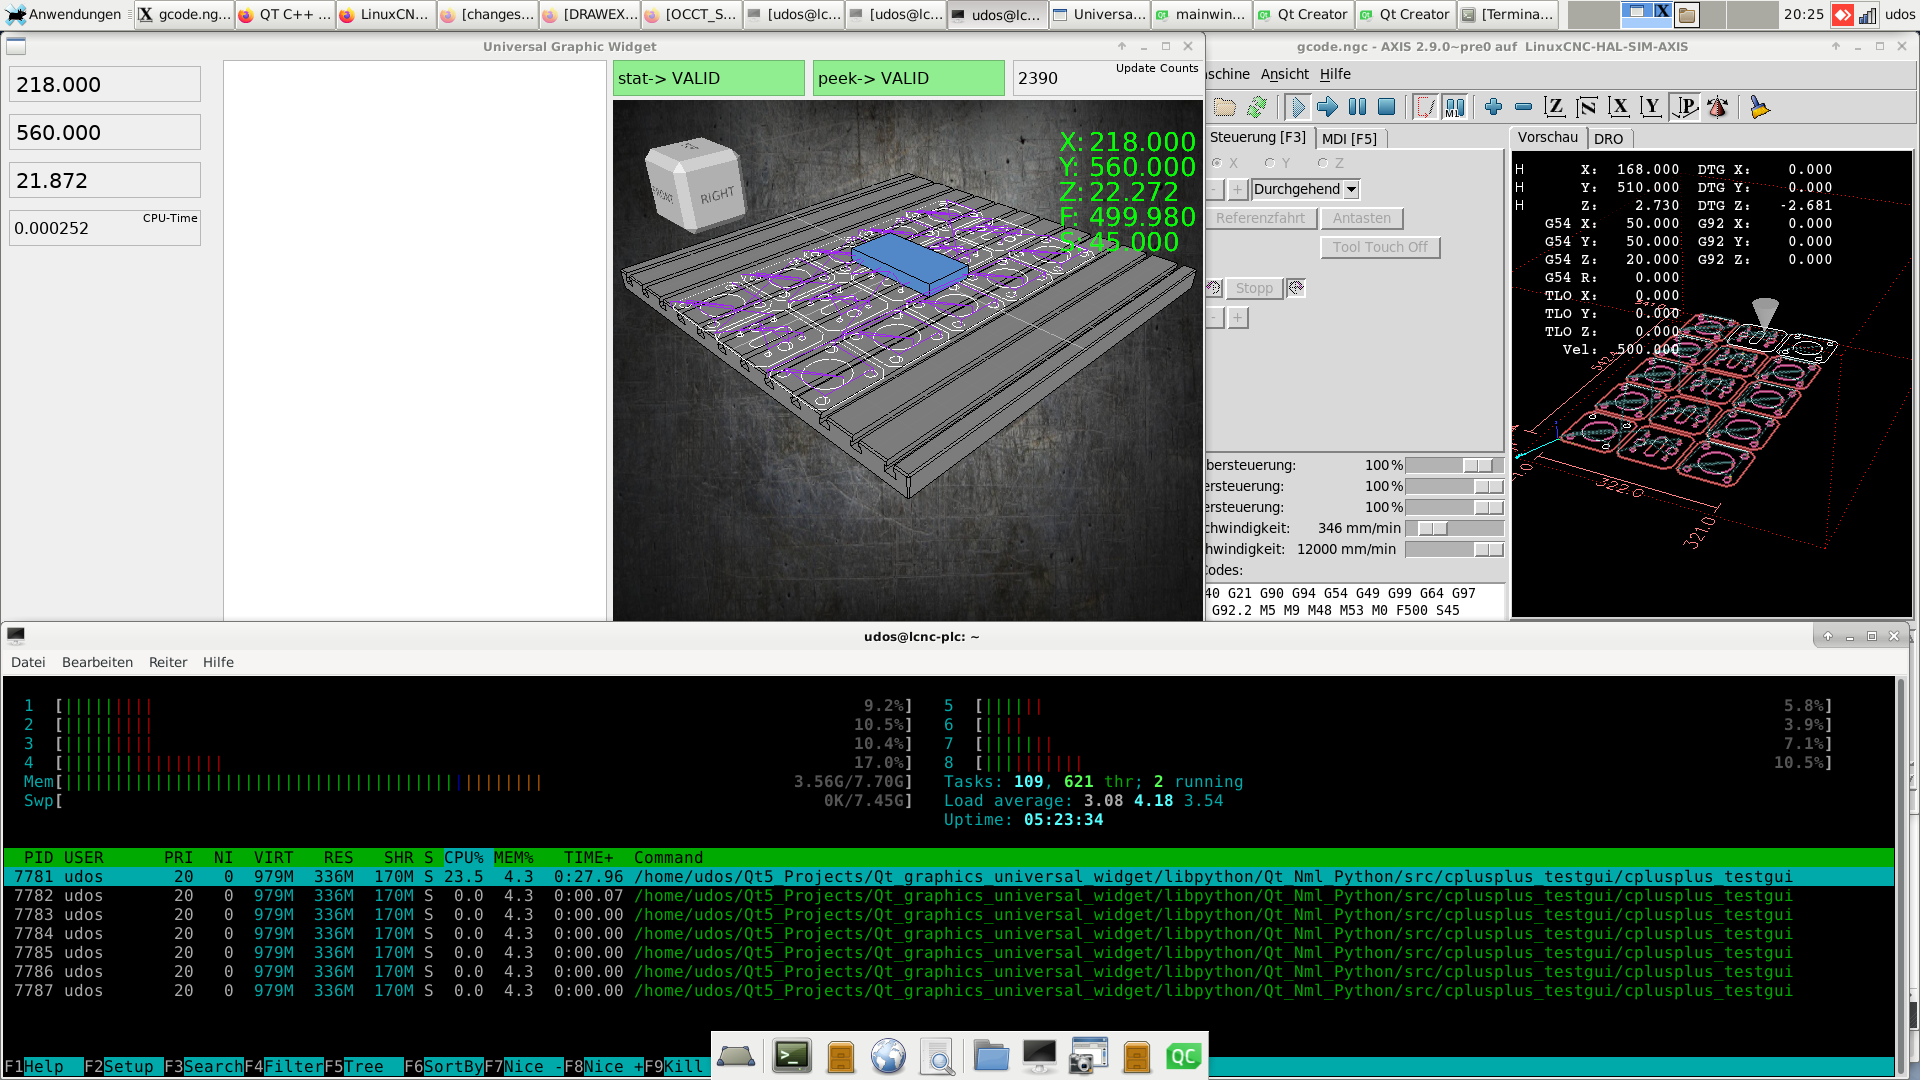This screenshot has height=1080, width=1920.
Task: Reload the current file in AXIS
Action: click(1257, 107)
